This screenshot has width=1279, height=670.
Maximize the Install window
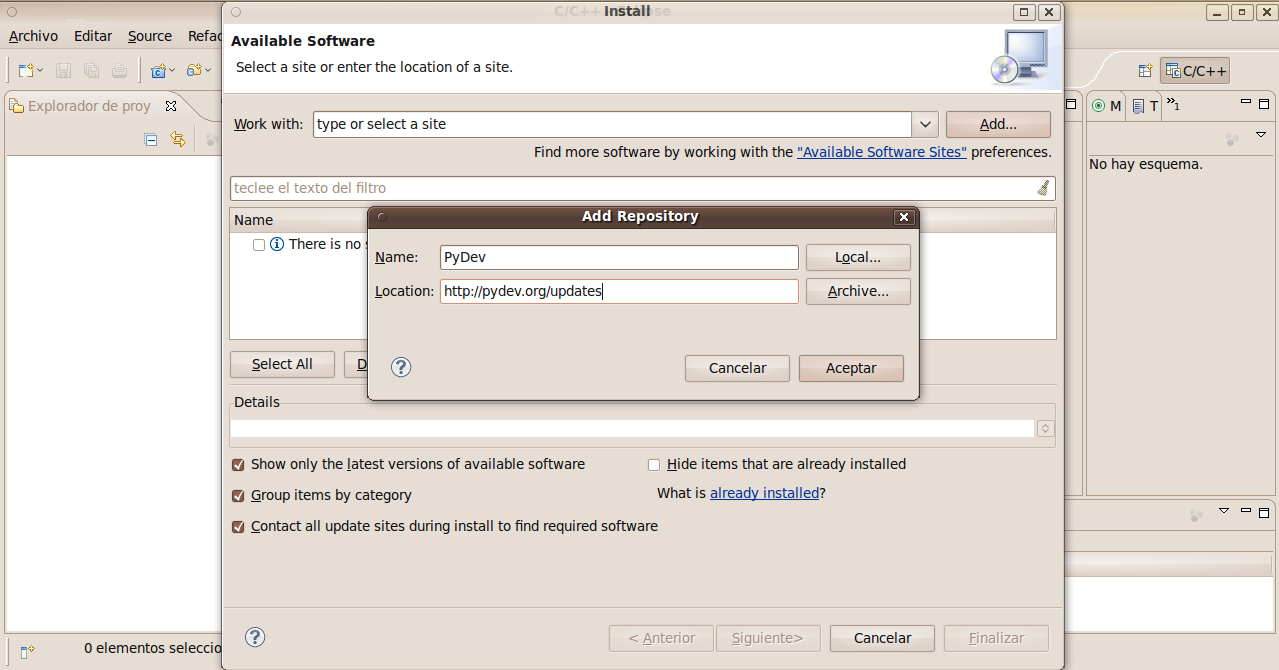click(x=1023, y=12)
